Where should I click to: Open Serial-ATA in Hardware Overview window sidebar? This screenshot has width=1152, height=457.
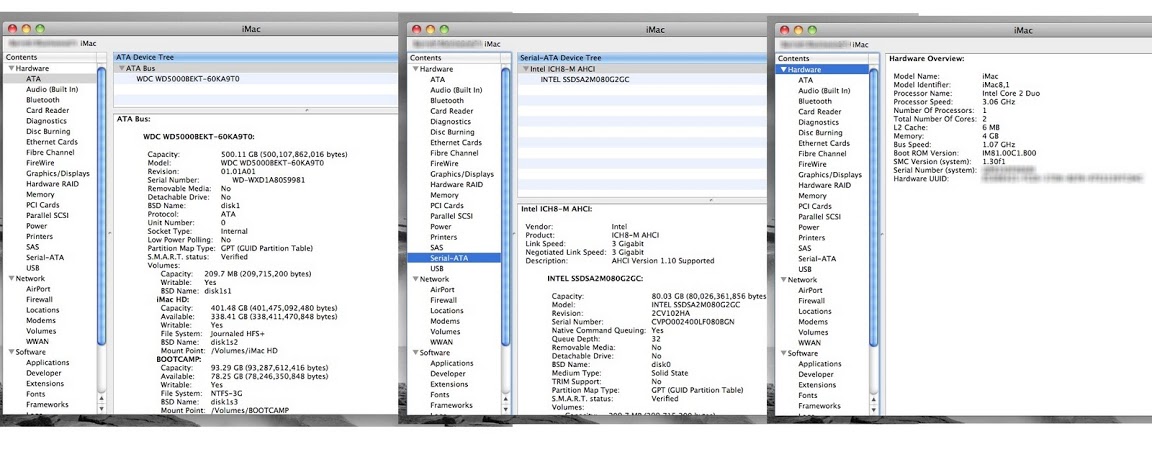tap(818, 259)
